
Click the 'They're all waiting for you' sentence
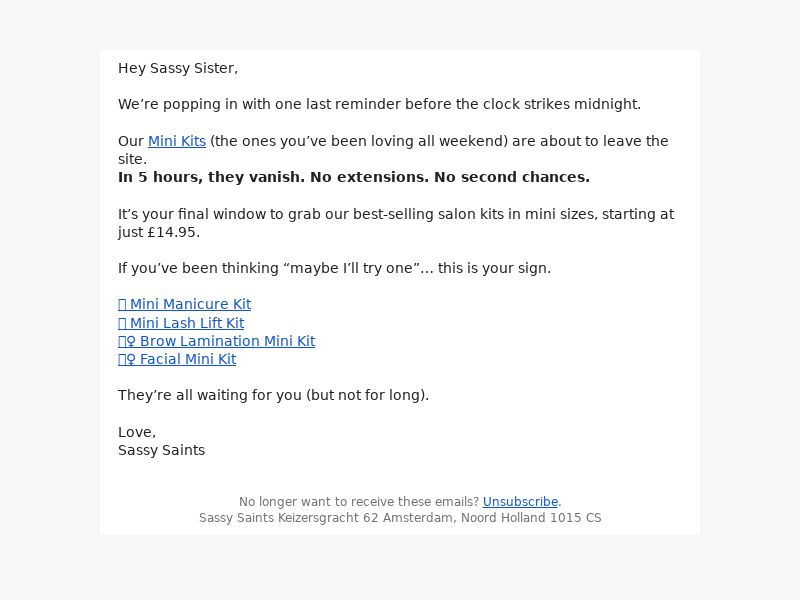(273, 395)
